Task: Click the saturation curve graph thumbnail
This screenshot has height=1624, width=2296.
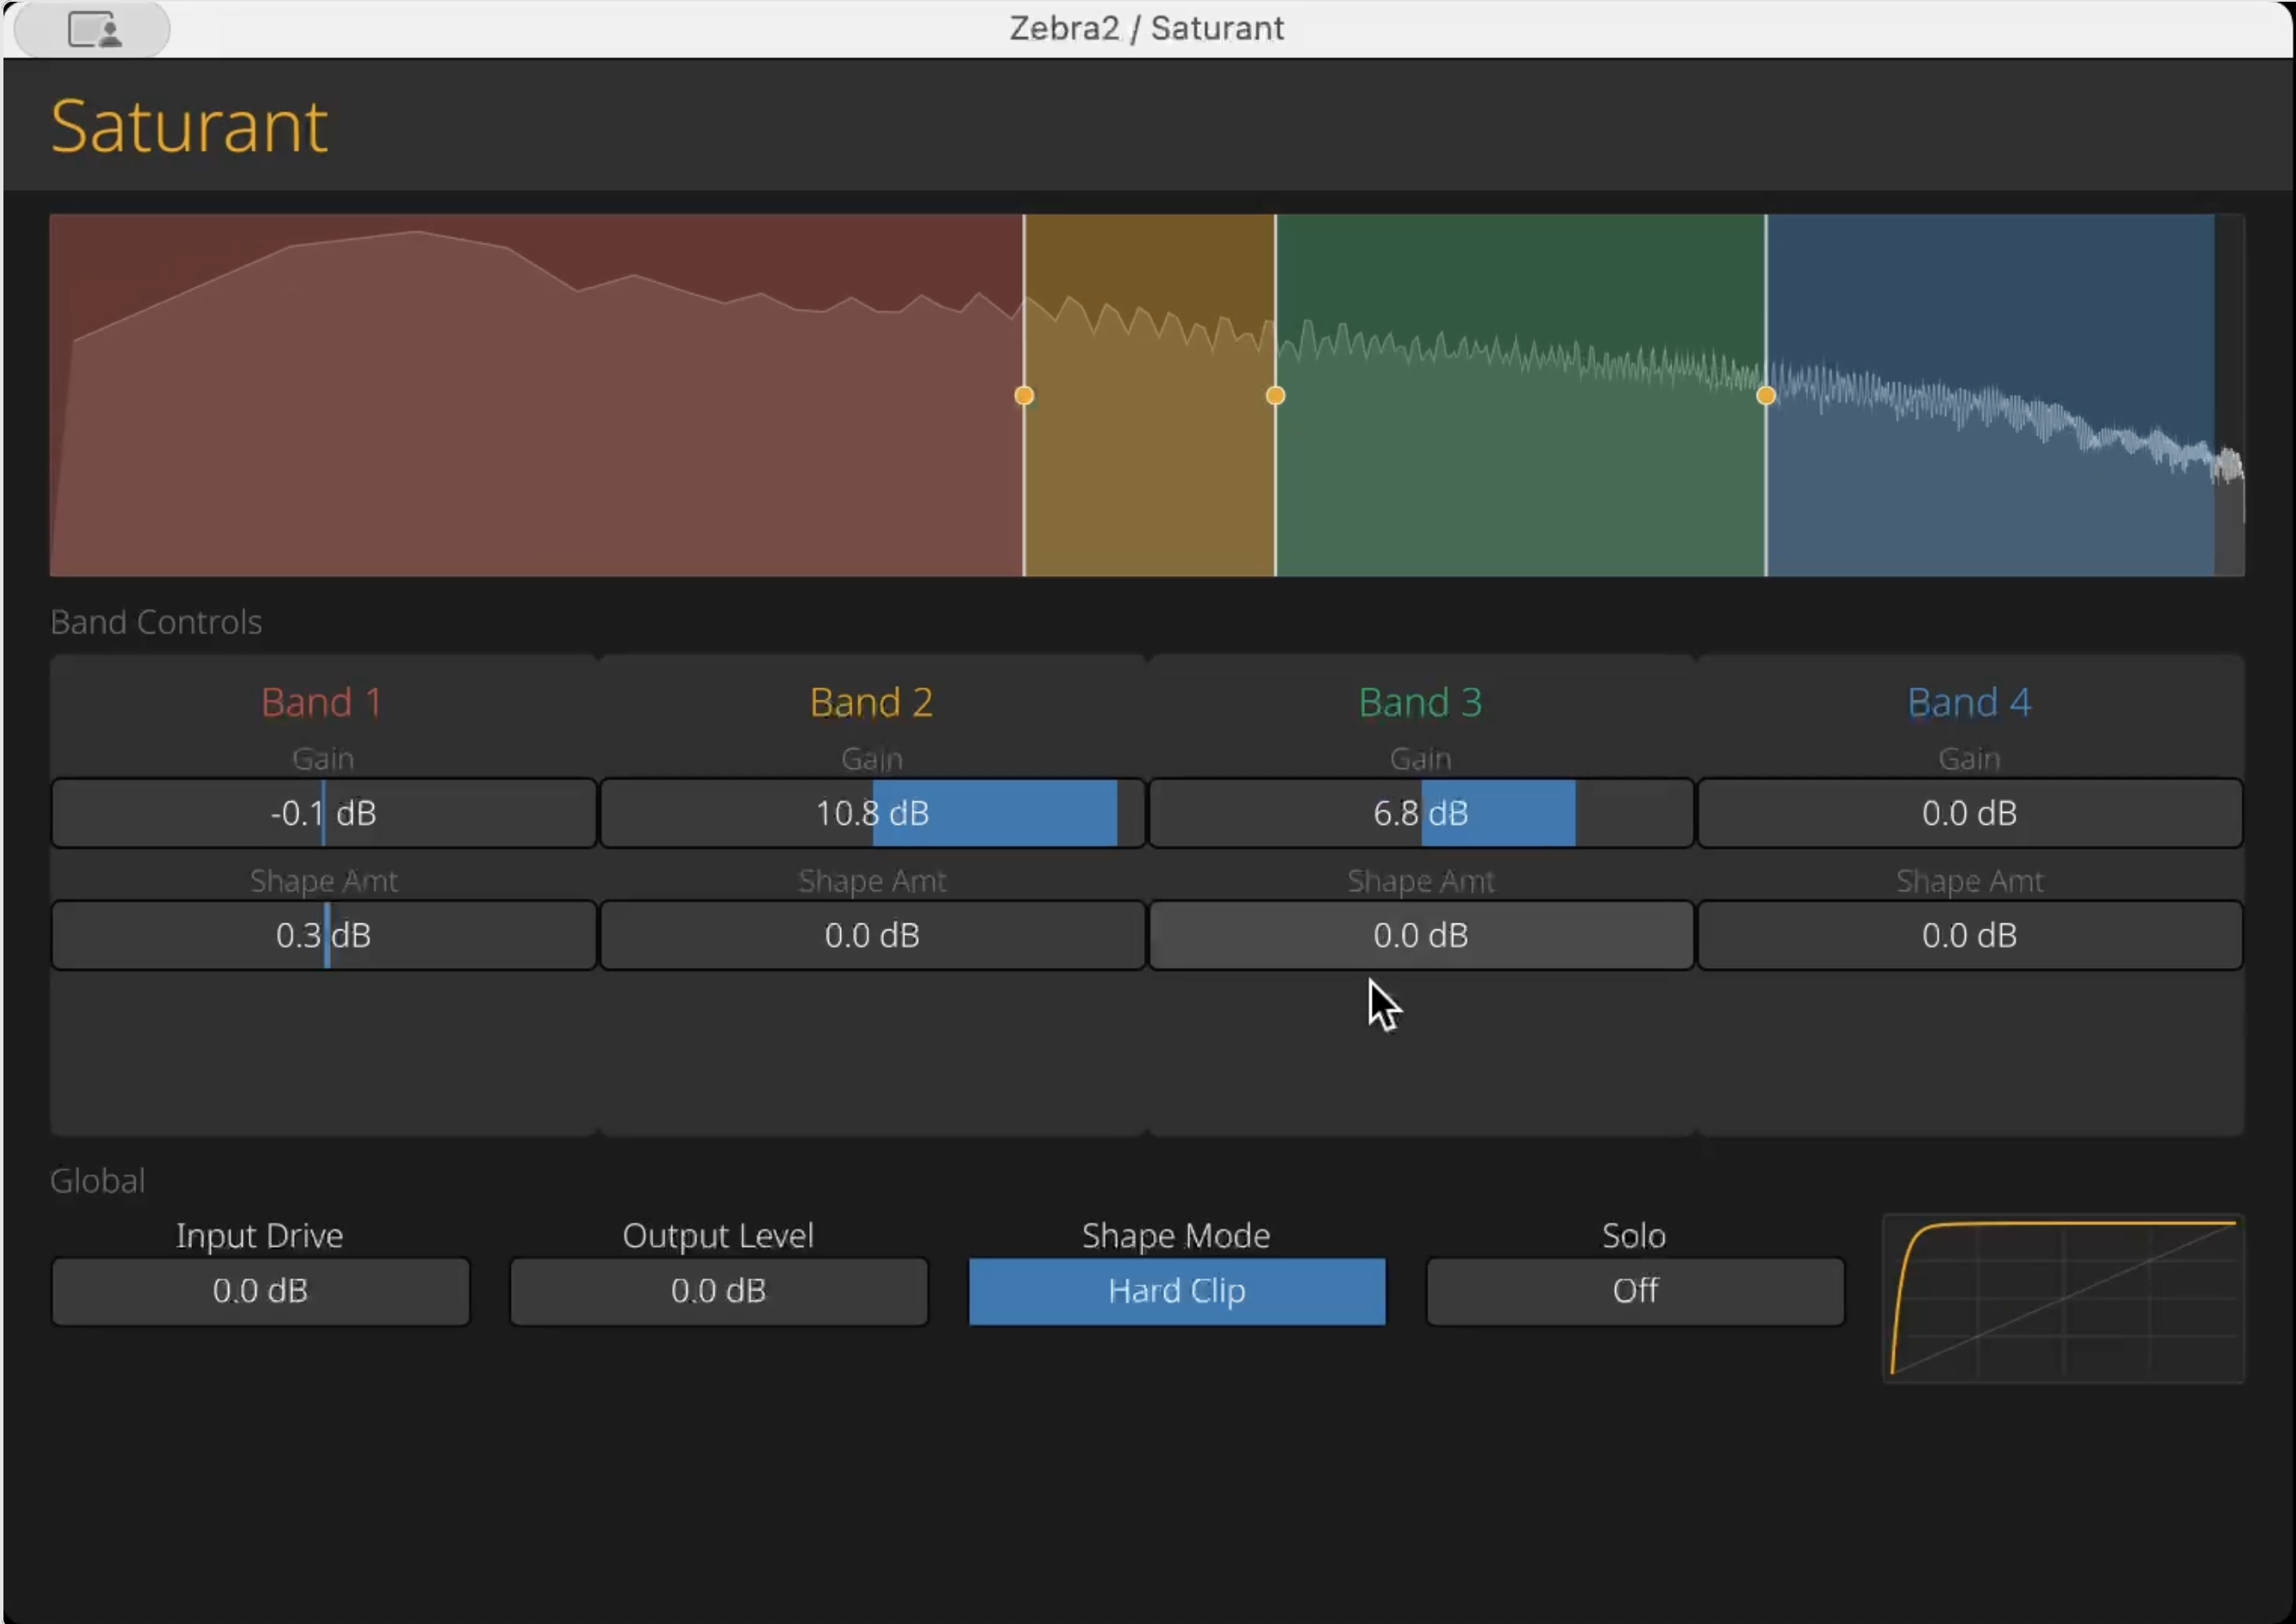Action: click(x=2062, y=1298)
